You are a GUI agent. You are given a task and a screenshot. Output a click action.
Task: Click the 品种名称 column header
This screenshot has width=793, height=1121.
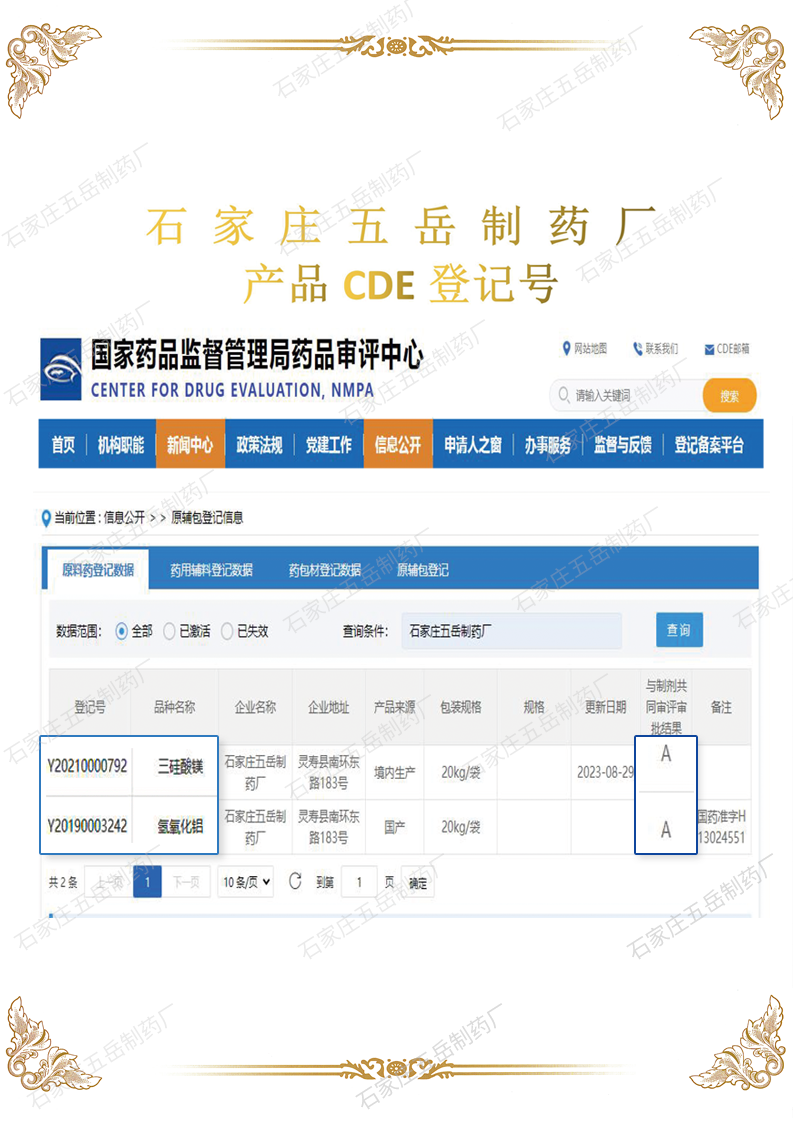click(174, 707)
